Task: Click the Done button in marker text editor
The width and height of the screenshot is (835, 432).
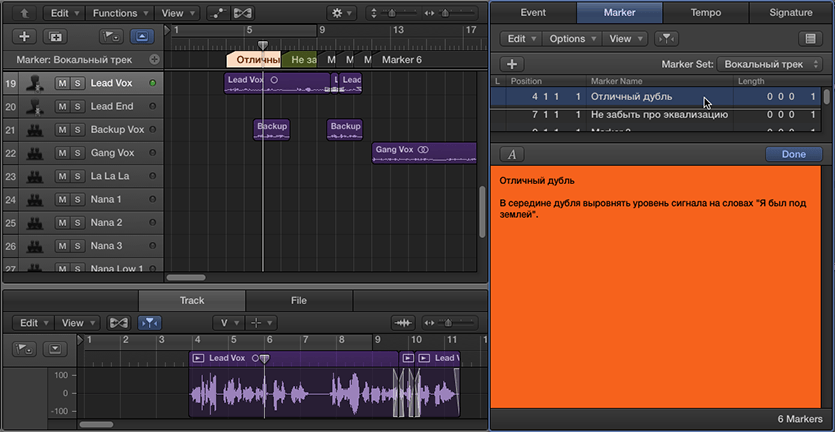Action: click(x=793, y=154)
